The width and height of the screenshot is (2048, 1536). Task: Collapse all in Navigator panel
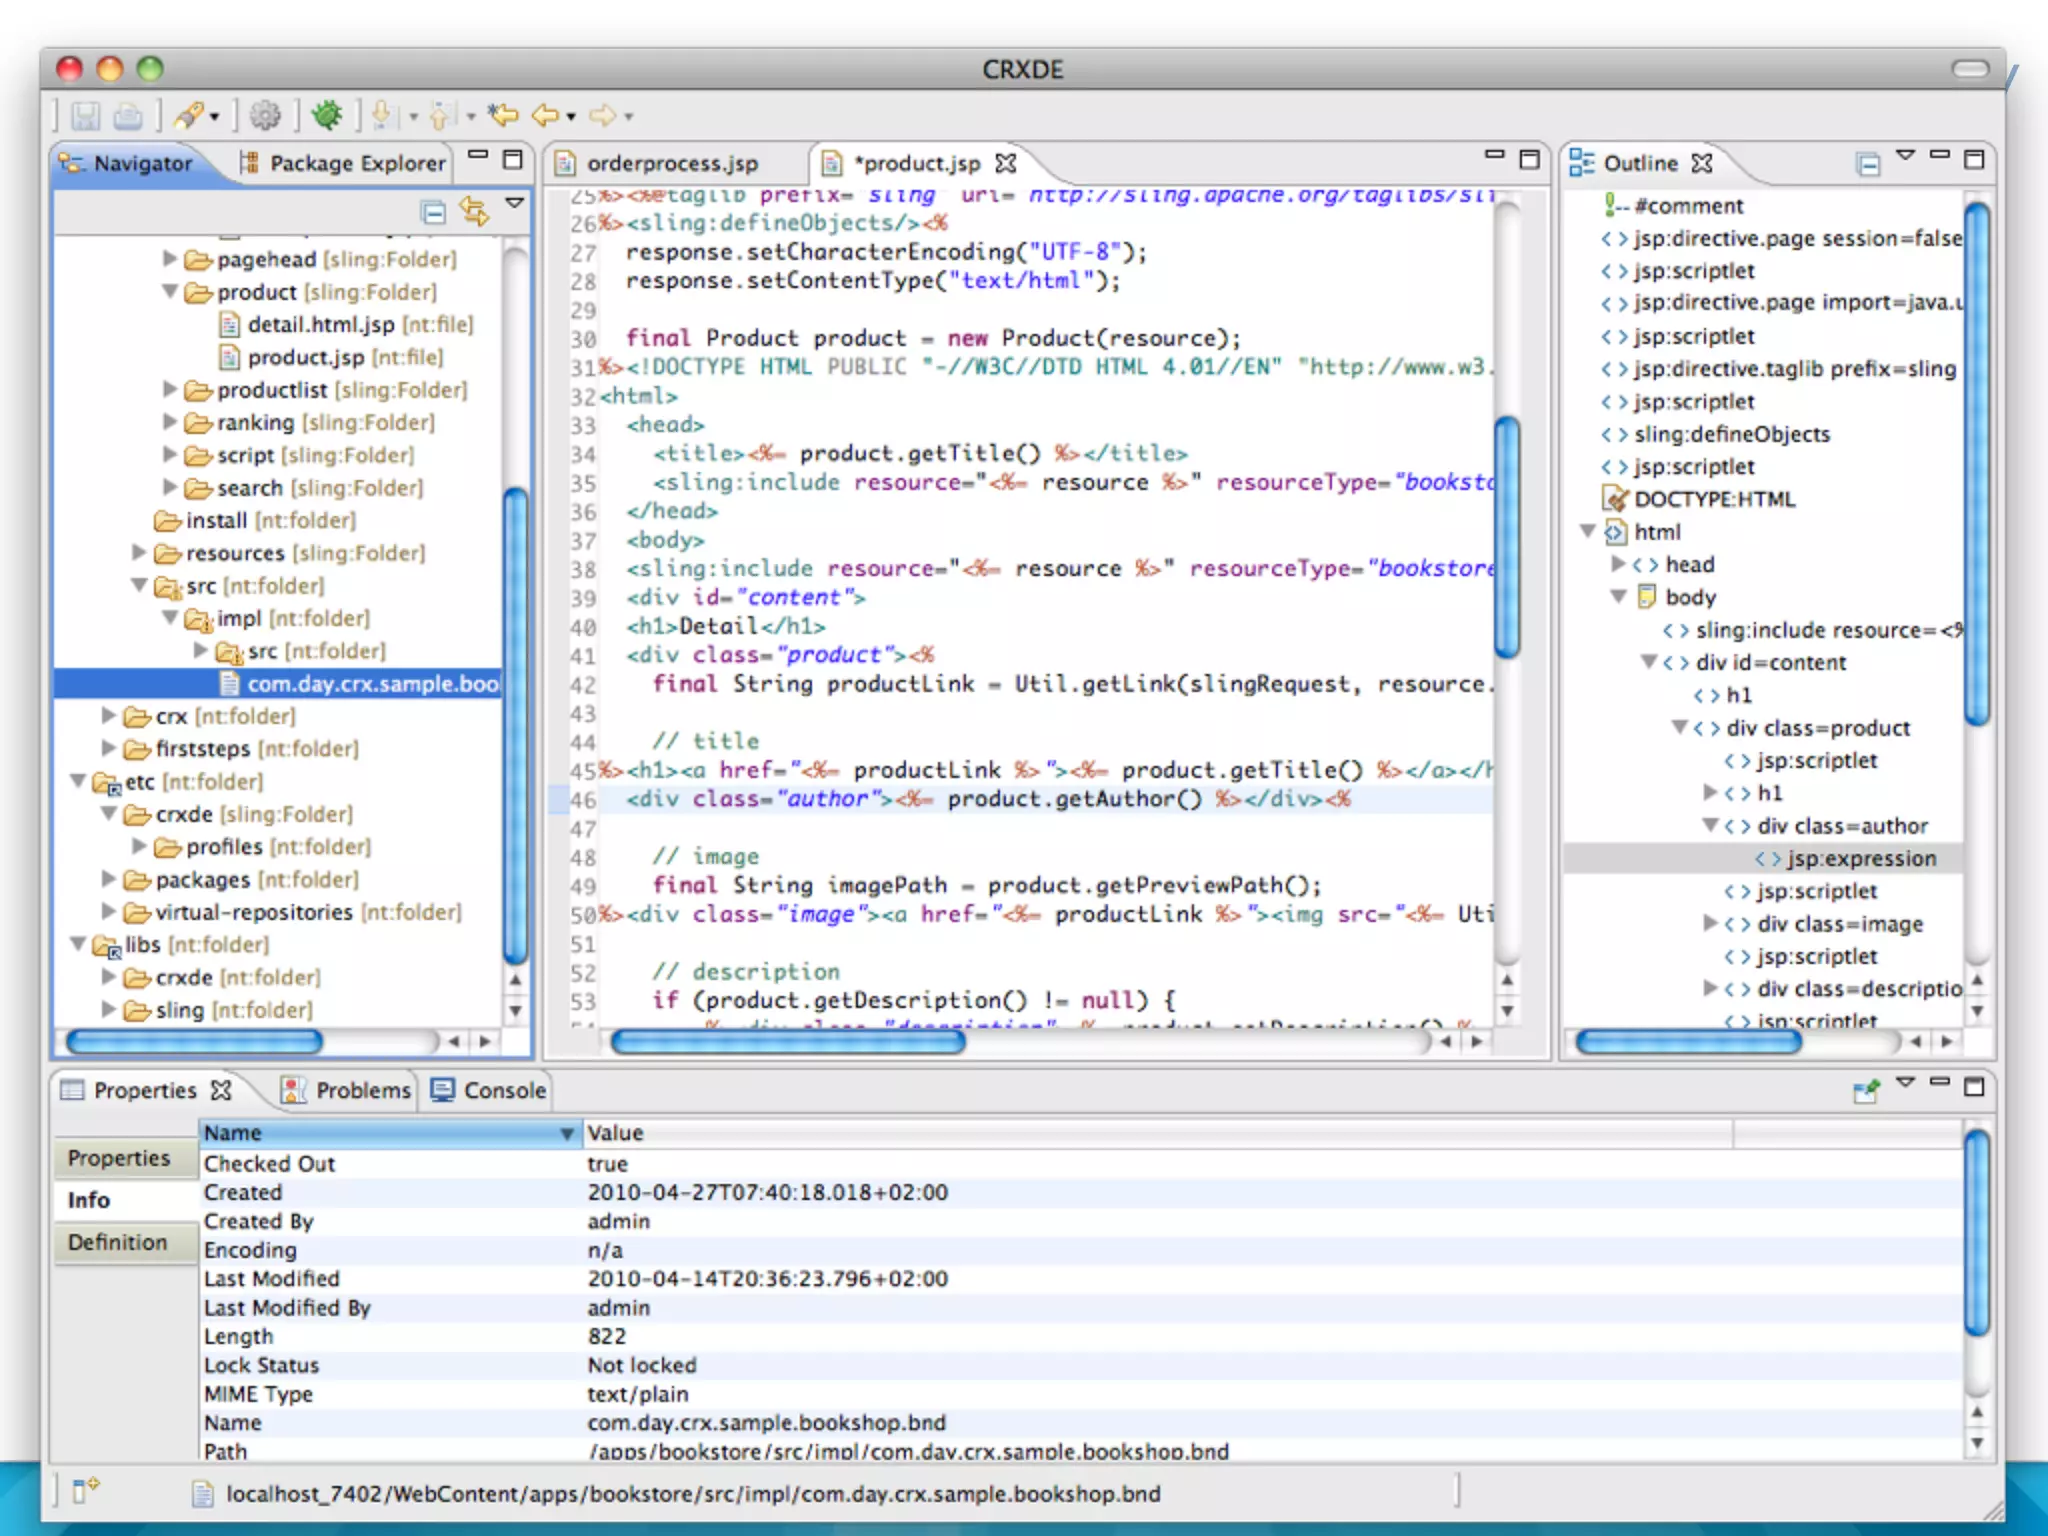point(433,212)
